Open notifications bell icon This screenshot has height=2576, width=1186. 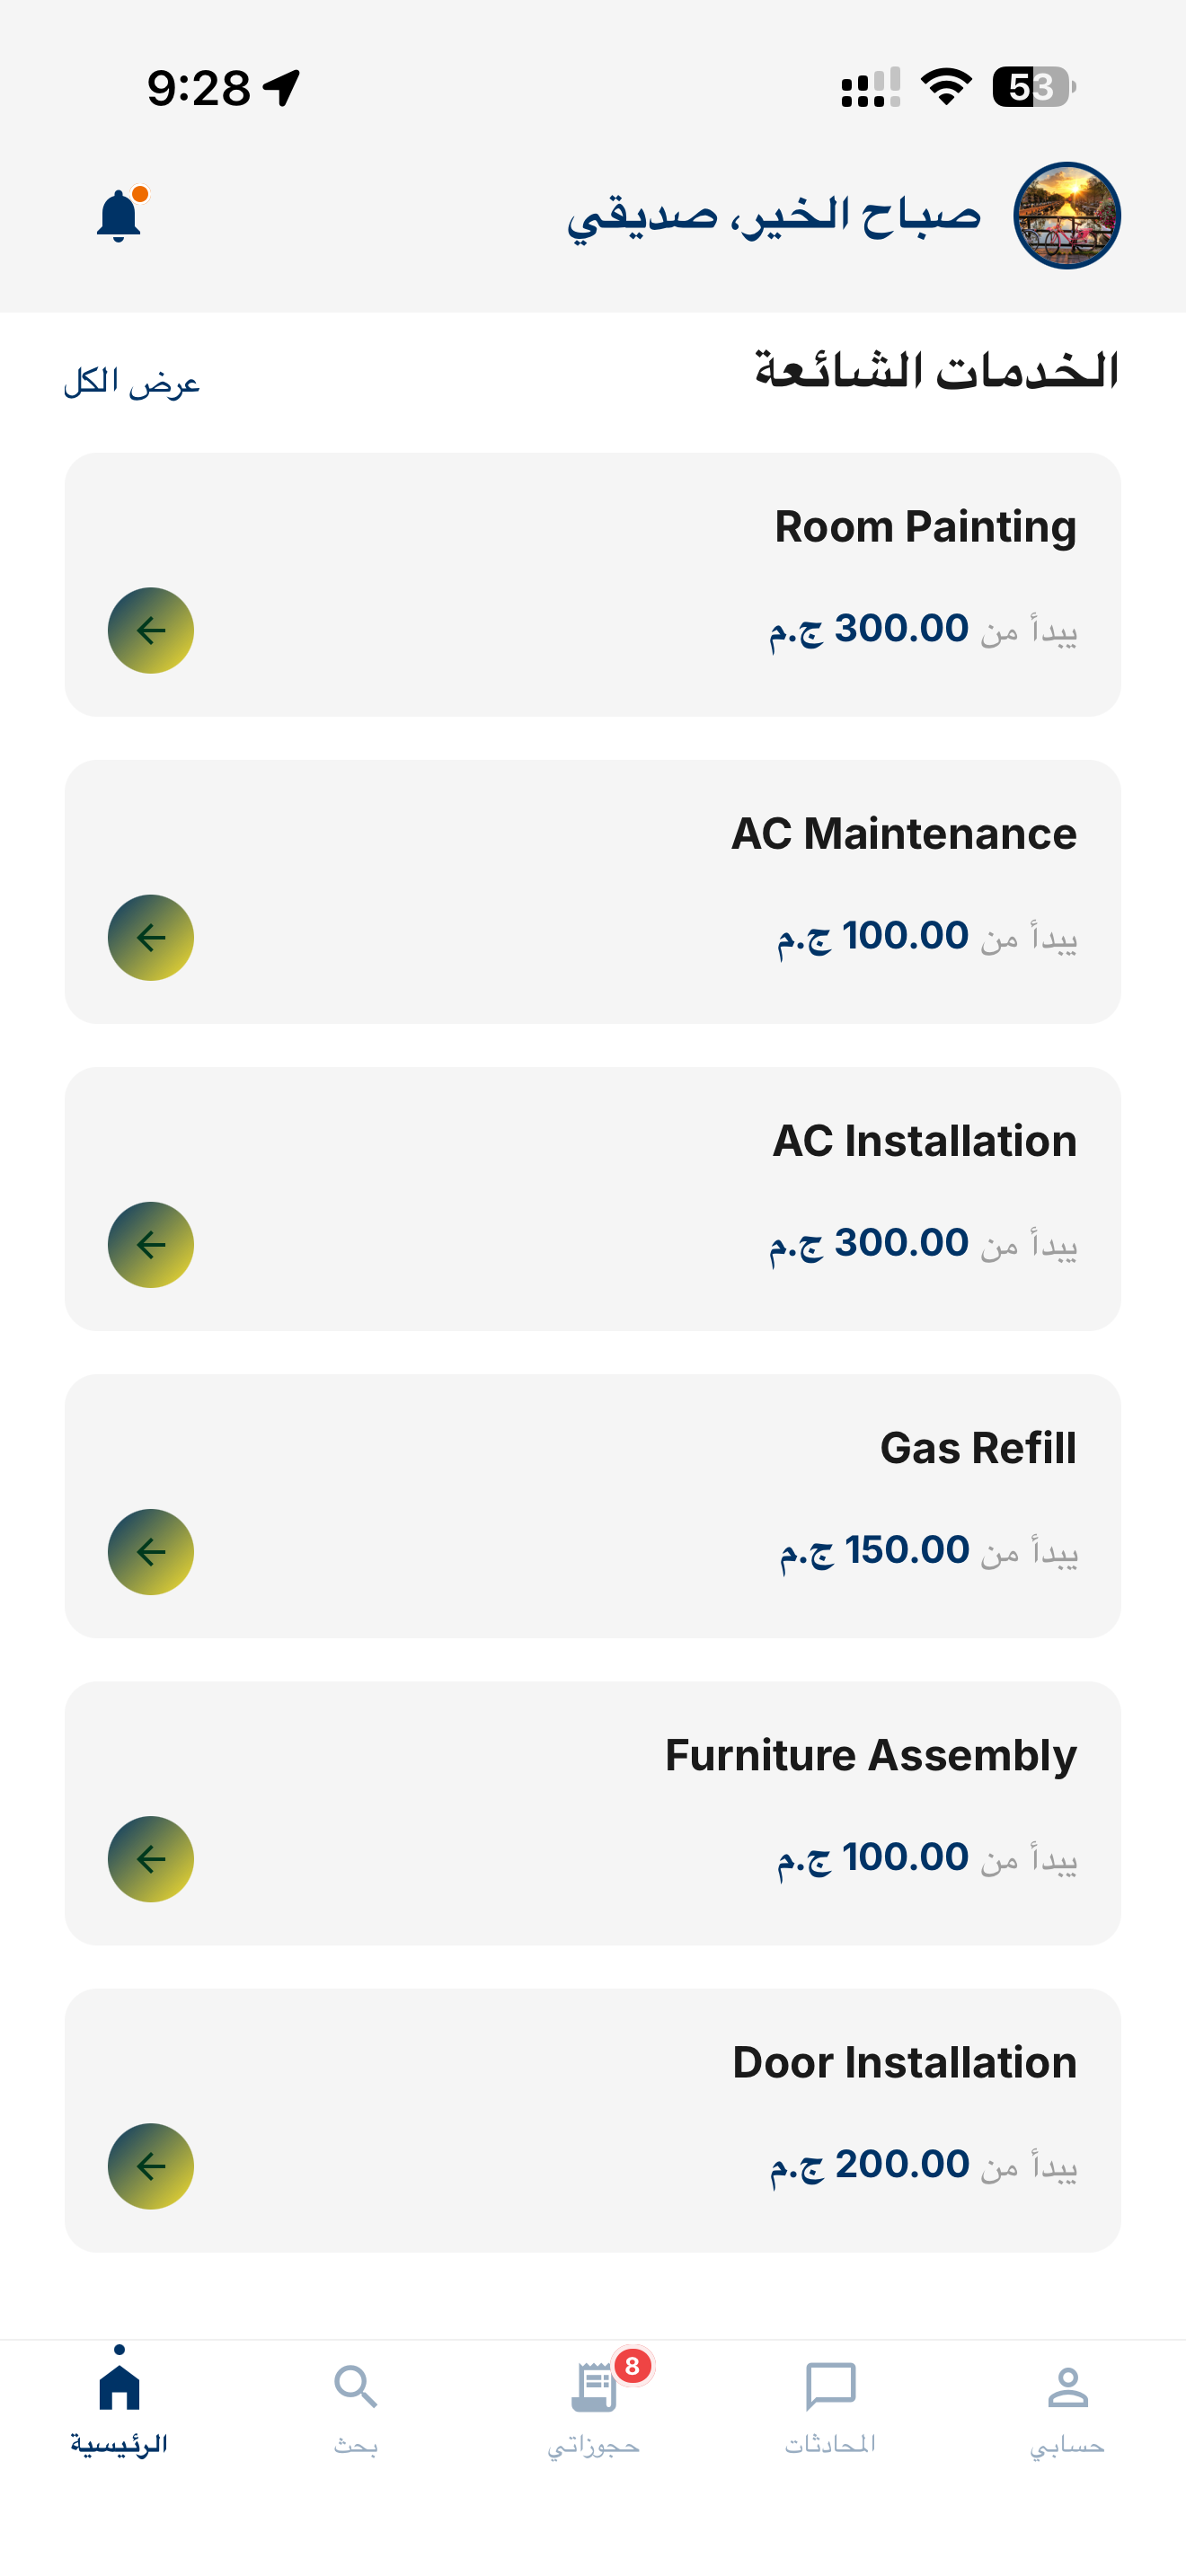coord(119,214)
